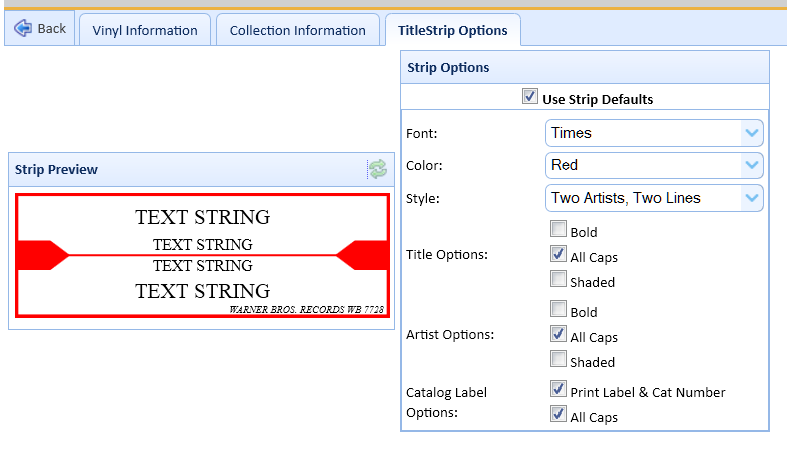Screen dimensions: 787x465
Task: Switch to the Vinyl Information tab
Action: pyautogui.click(x=145, y=30)
